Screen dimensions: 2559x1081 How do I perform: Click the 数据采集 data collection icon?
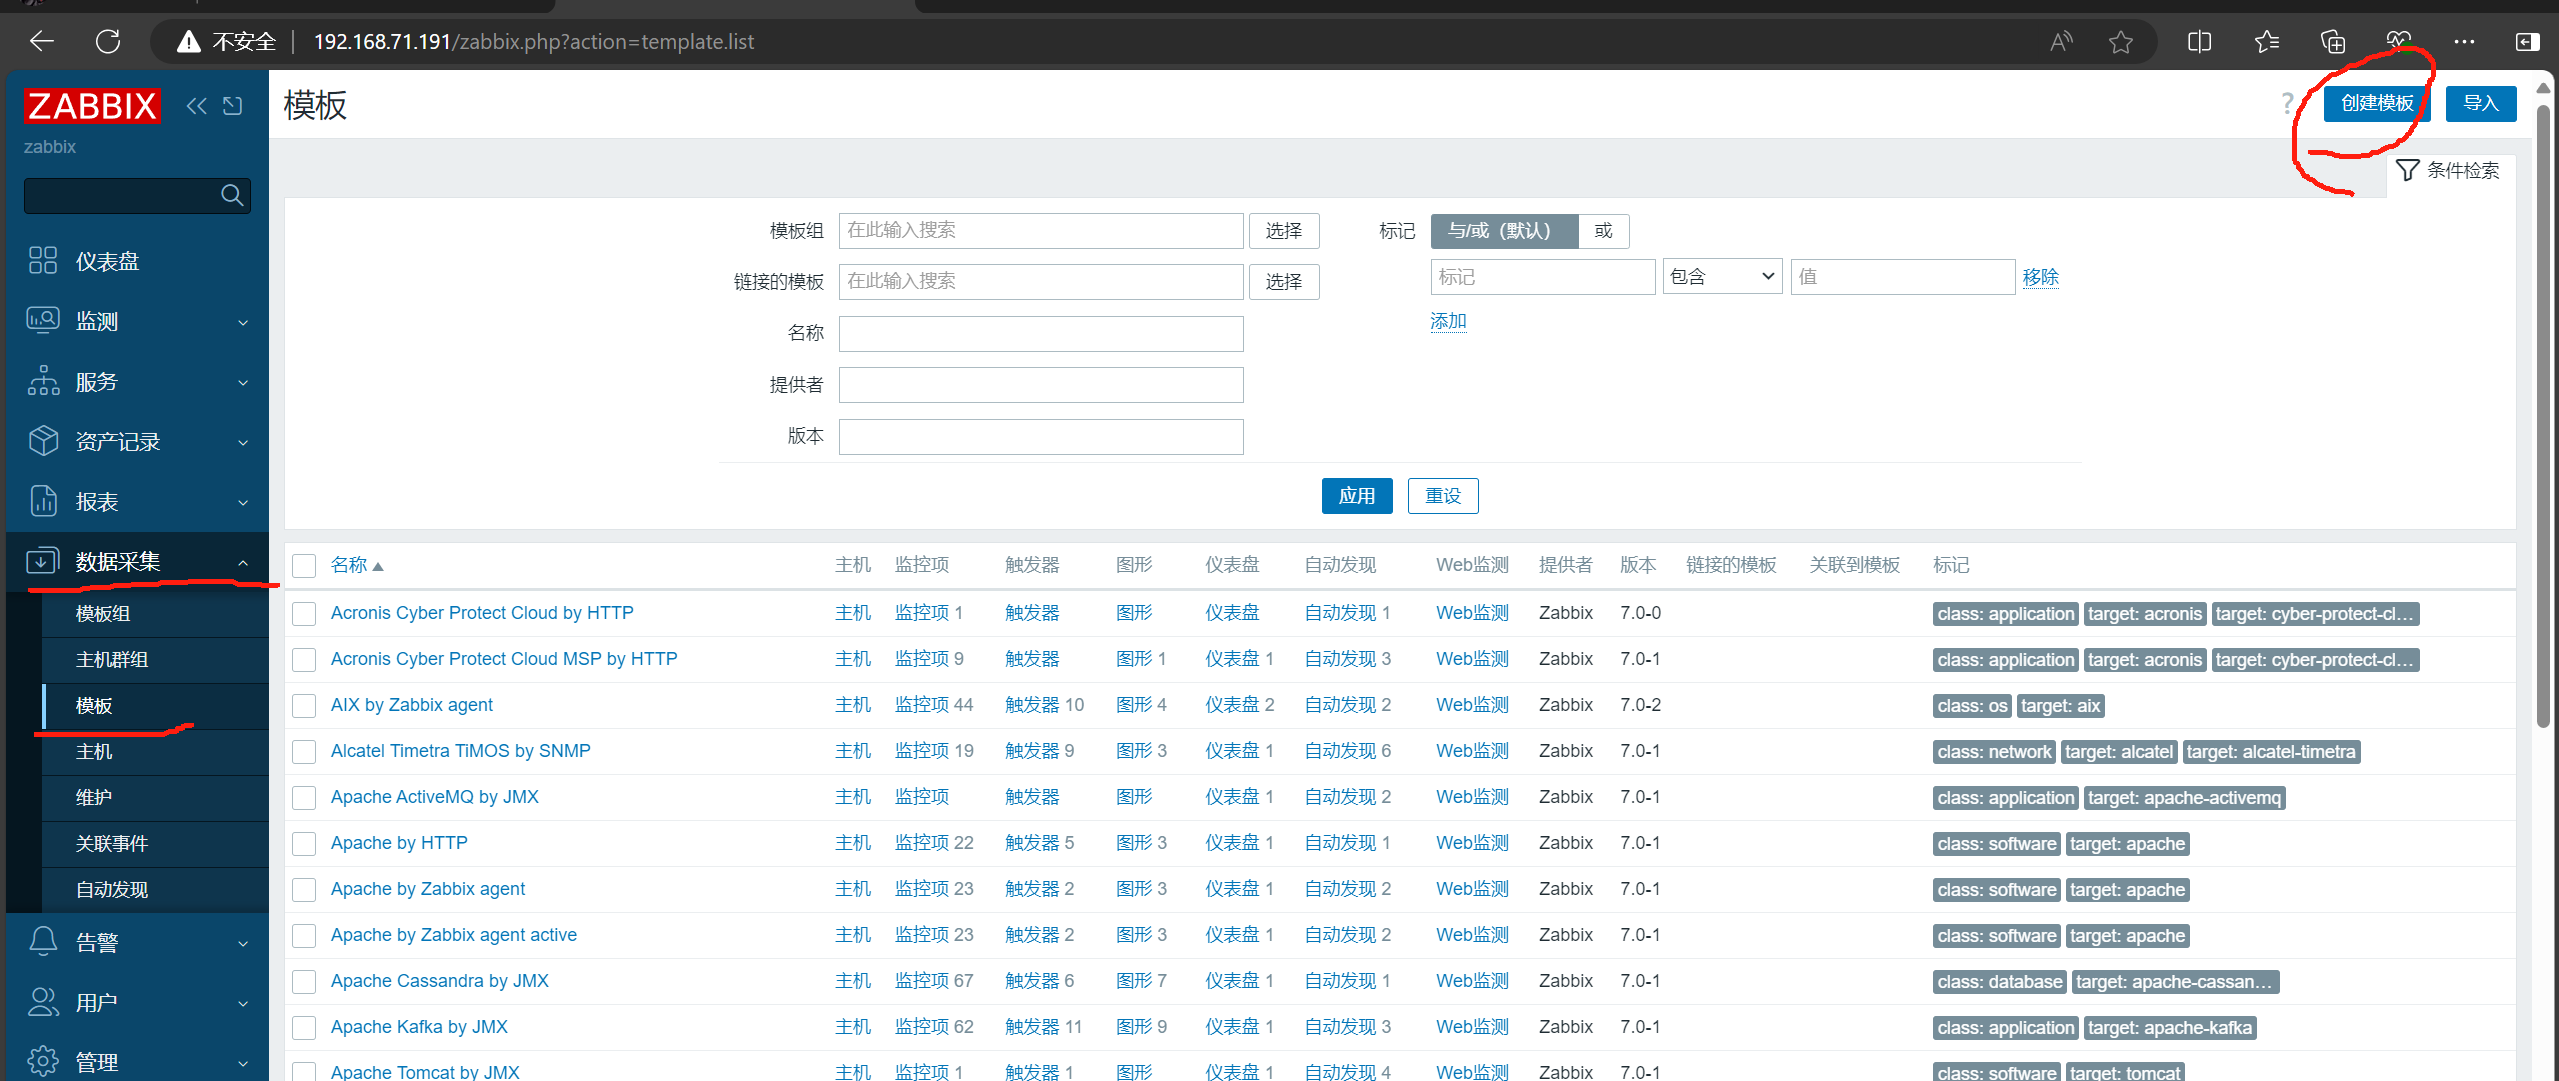[x=43, y=561]
